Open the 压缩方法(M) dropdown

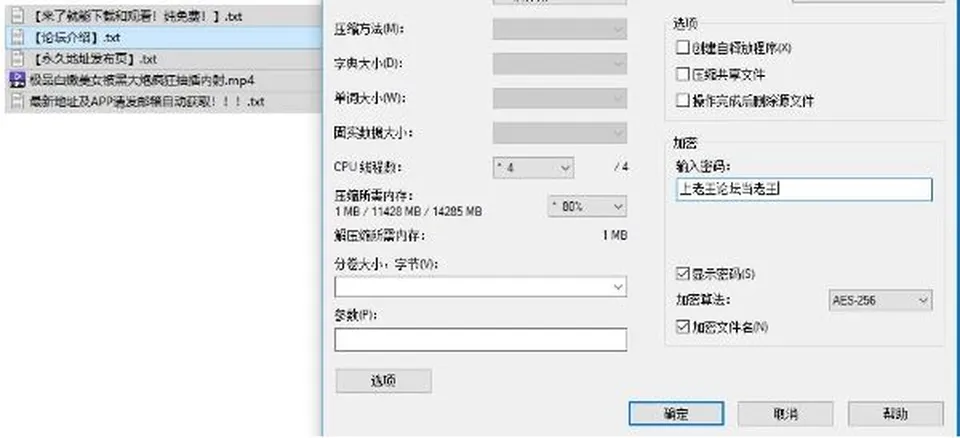pos(560,29)
